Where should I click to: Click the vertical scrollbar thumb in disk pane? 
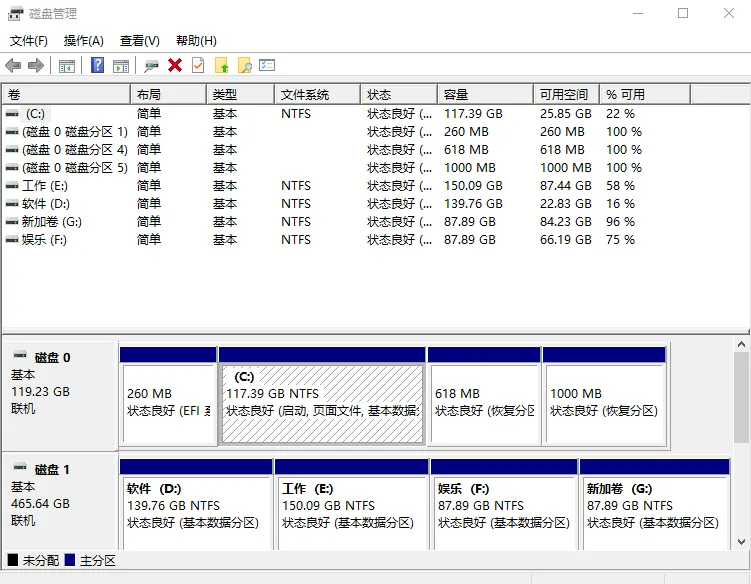[741, 398]
